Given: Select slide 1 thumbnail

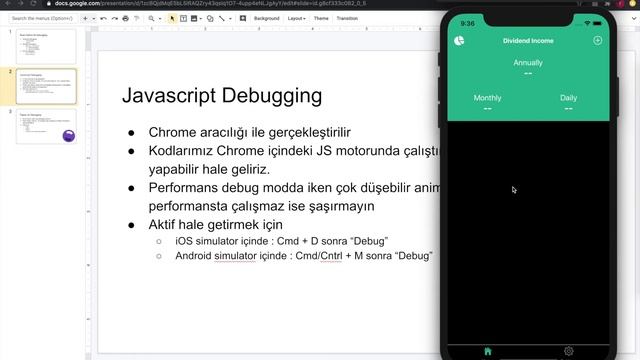Looking at the screenshot, I should click(x=46, y=46).
